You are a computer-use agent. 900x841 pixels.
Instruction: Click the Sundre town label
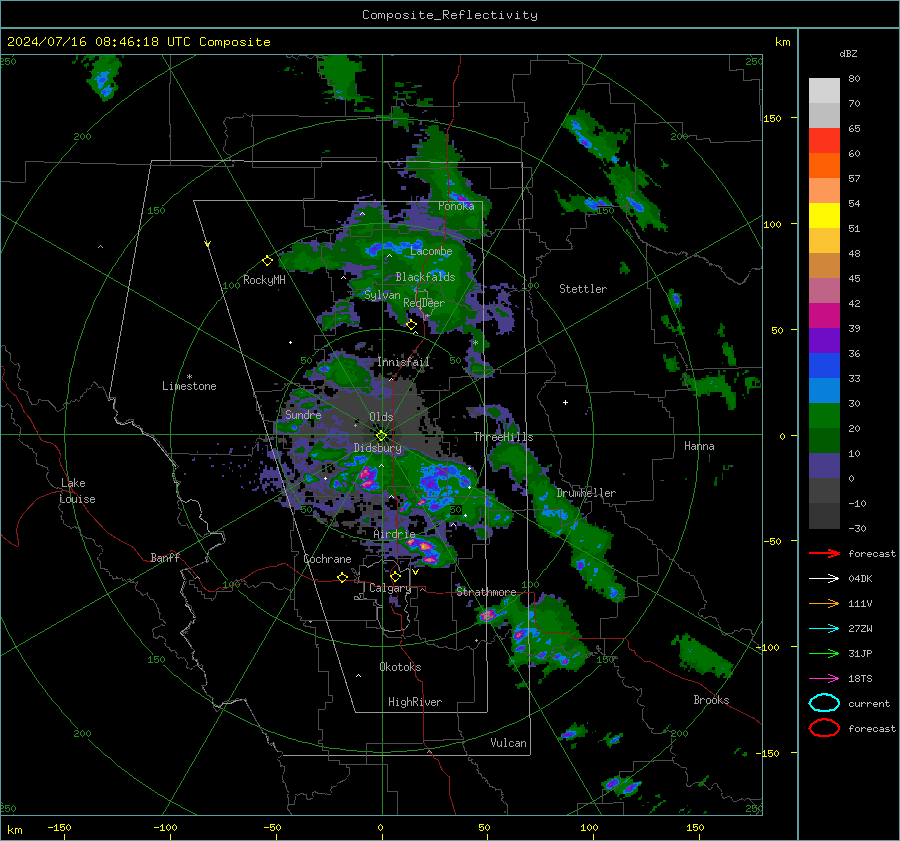(303, 414)
